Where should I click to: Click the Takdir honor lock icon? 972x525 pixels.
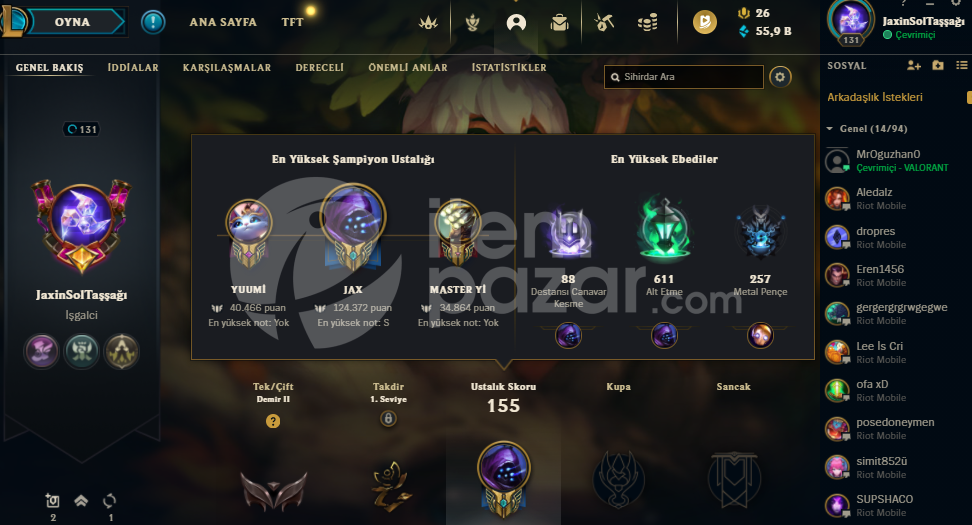coord(388,419)
